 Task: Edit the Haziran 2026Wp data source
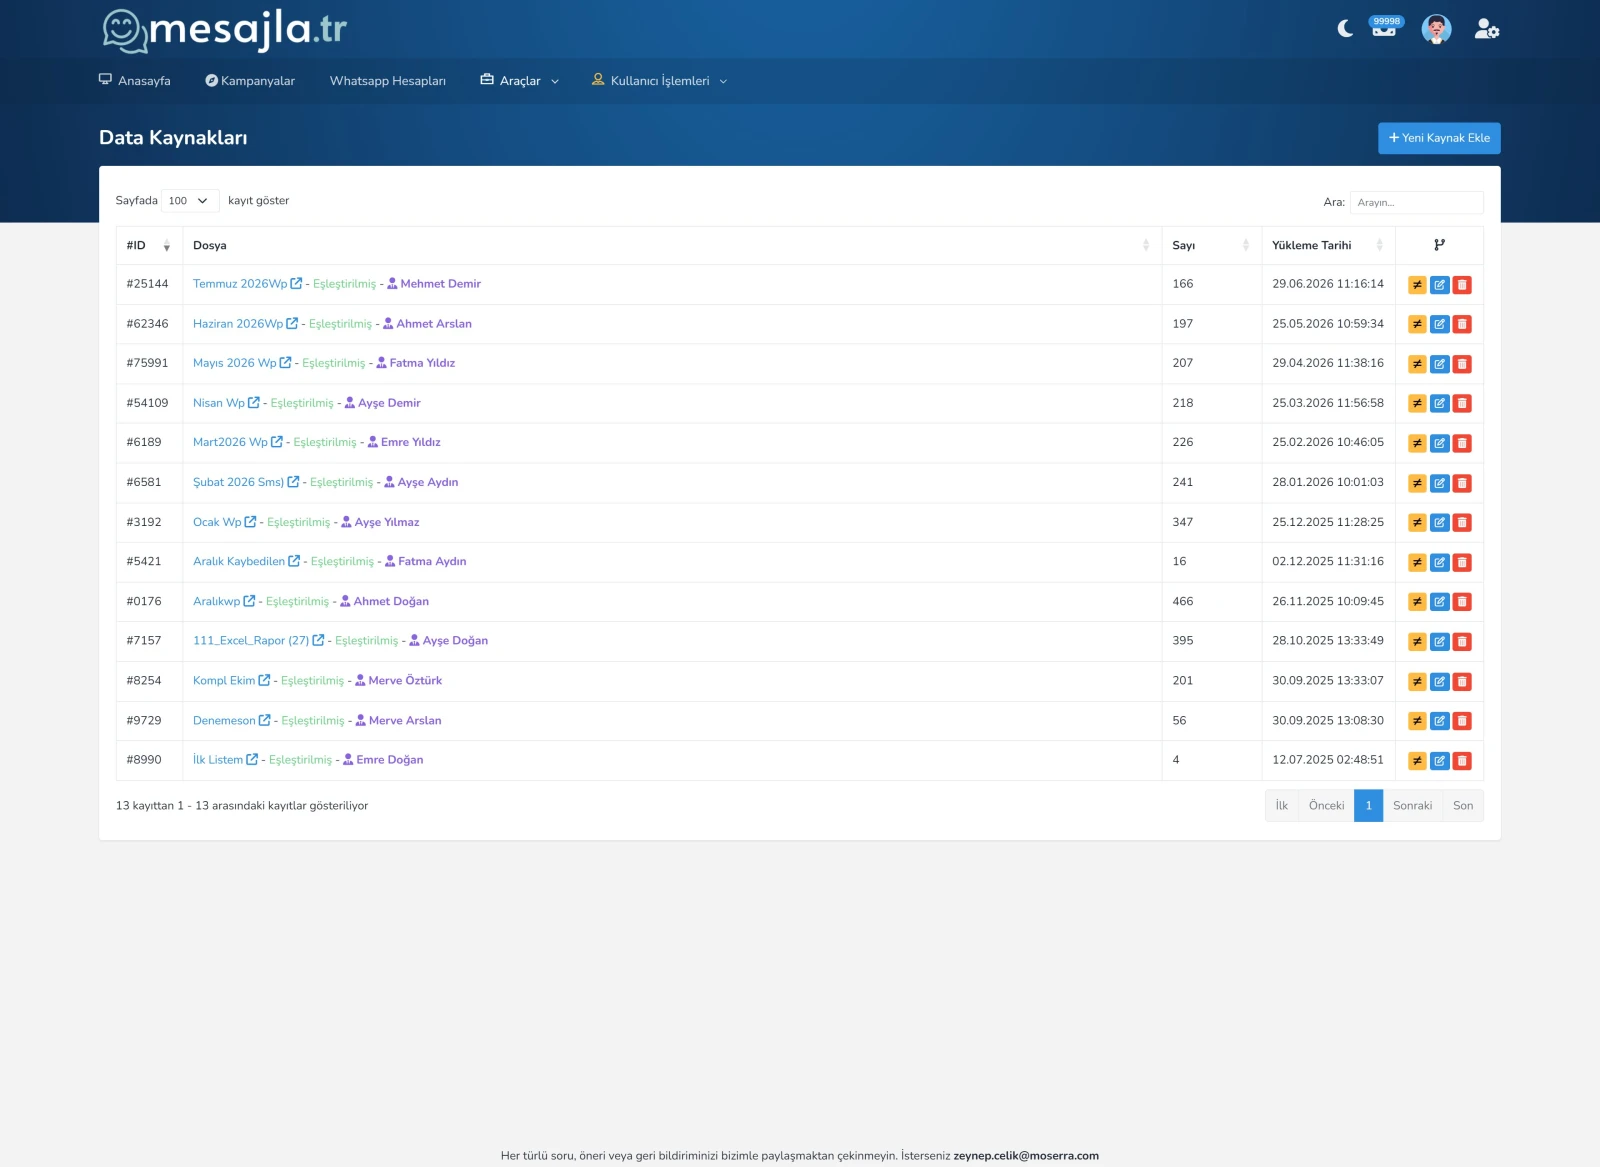(1439, 324)
